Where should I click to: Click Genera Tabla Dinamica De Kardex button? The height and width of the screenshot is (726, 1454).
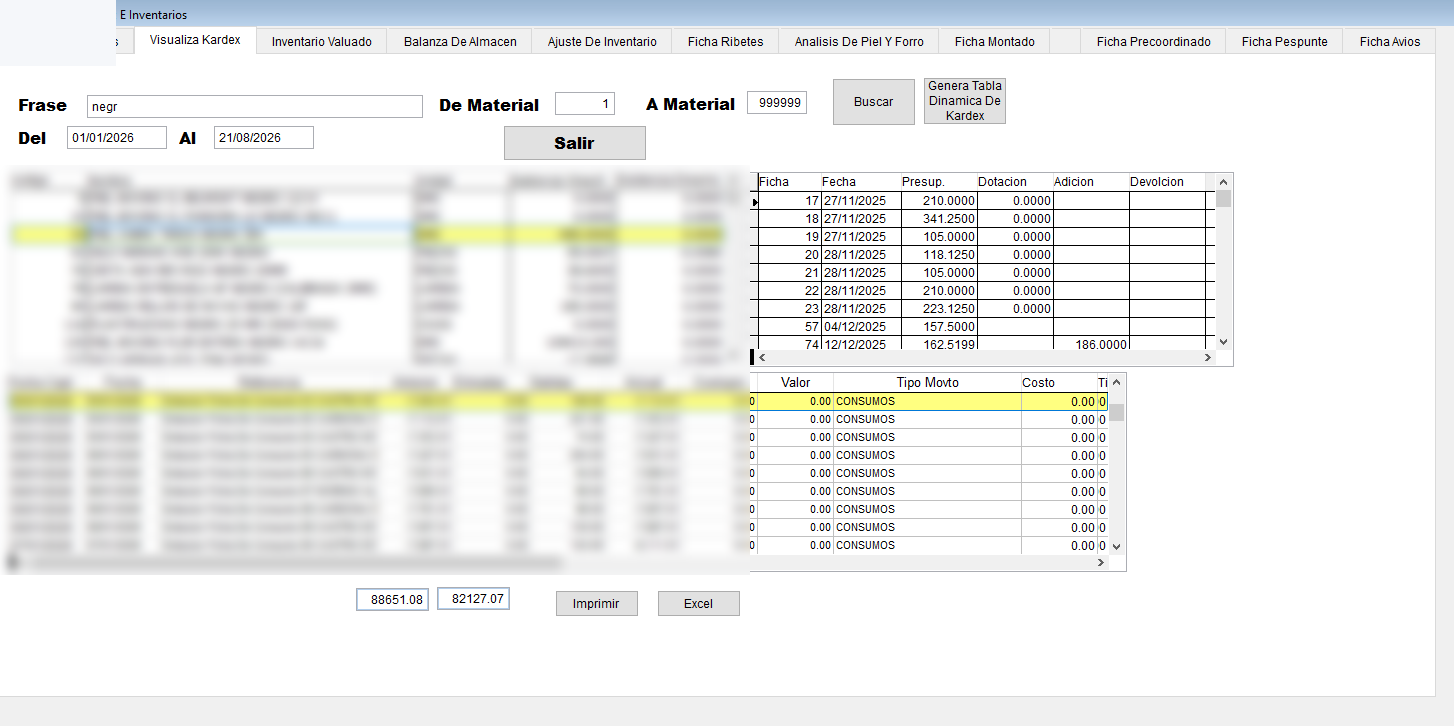(x=964, y=101)
